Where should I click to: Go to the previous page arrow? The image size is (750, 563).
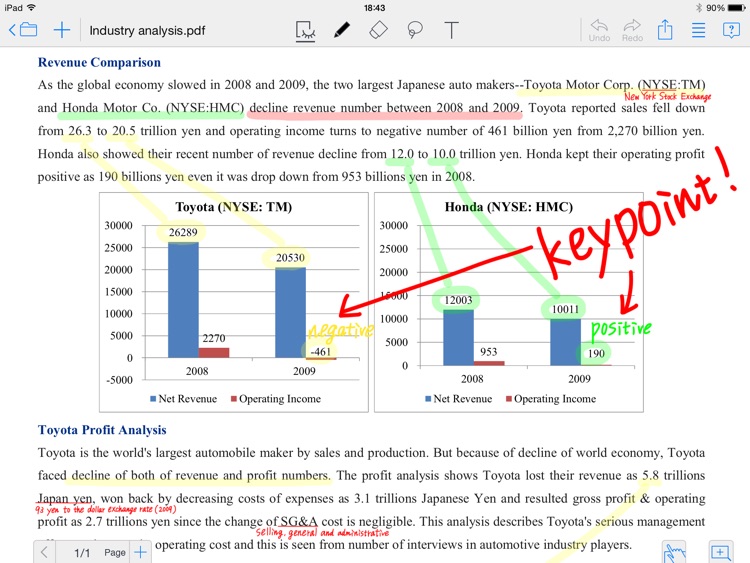(x=44, y=552)
